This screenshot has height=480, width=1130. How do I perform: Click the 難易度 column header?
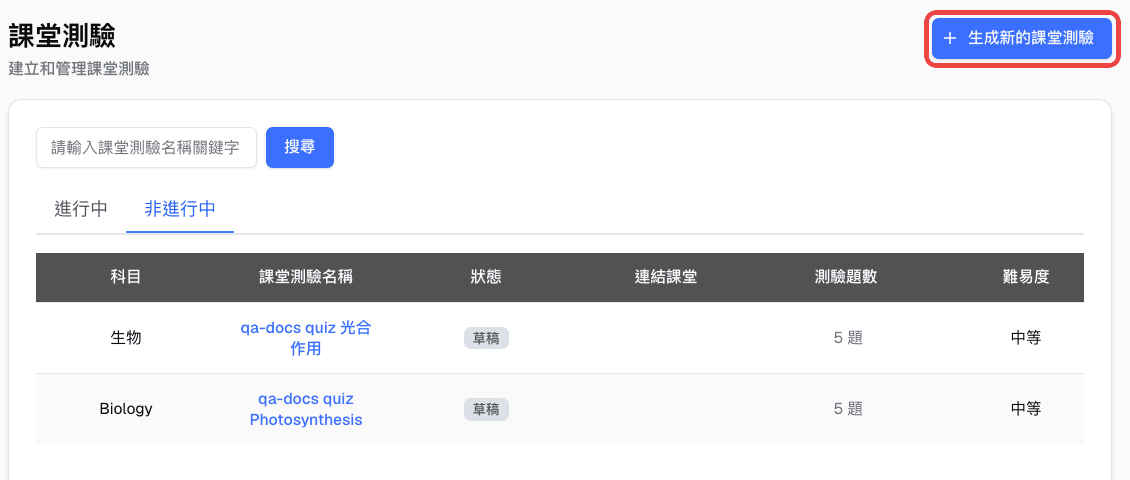1026,277
